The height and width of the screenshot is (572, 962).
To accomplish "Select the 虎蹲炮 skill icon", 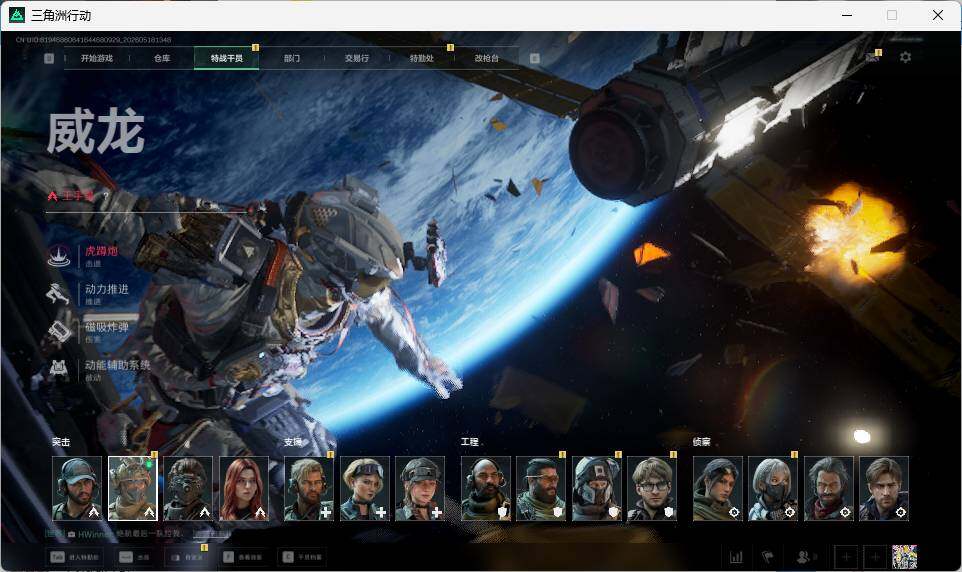I will pyautogui.click(x=59, y=256).
